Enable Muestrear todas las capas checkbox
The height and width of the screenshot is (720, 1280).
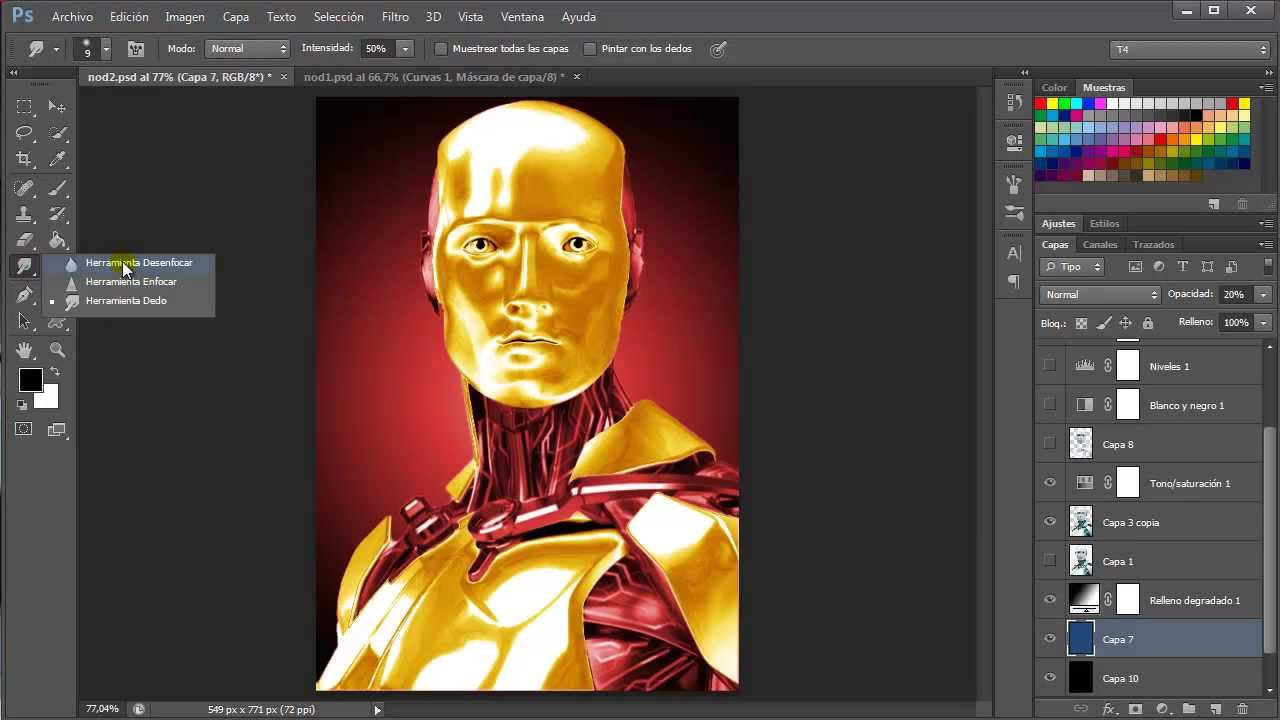441,49
